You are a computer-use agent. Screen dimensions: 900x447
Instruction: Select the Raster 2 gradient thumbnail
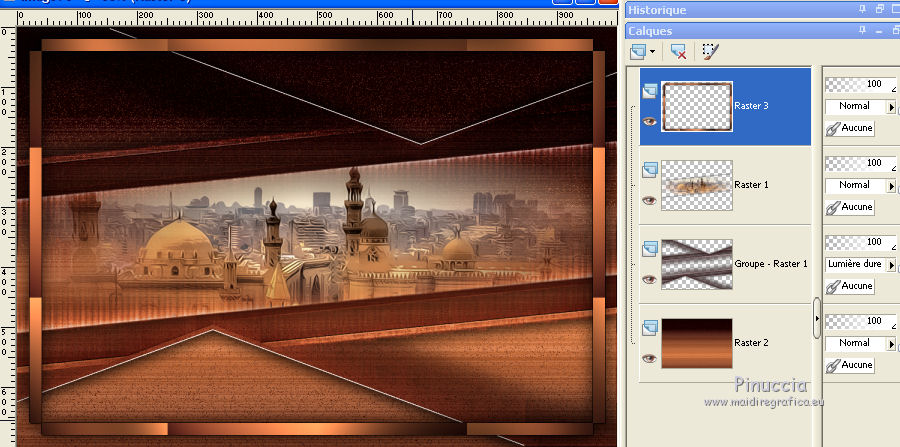(x=697, y=343)
